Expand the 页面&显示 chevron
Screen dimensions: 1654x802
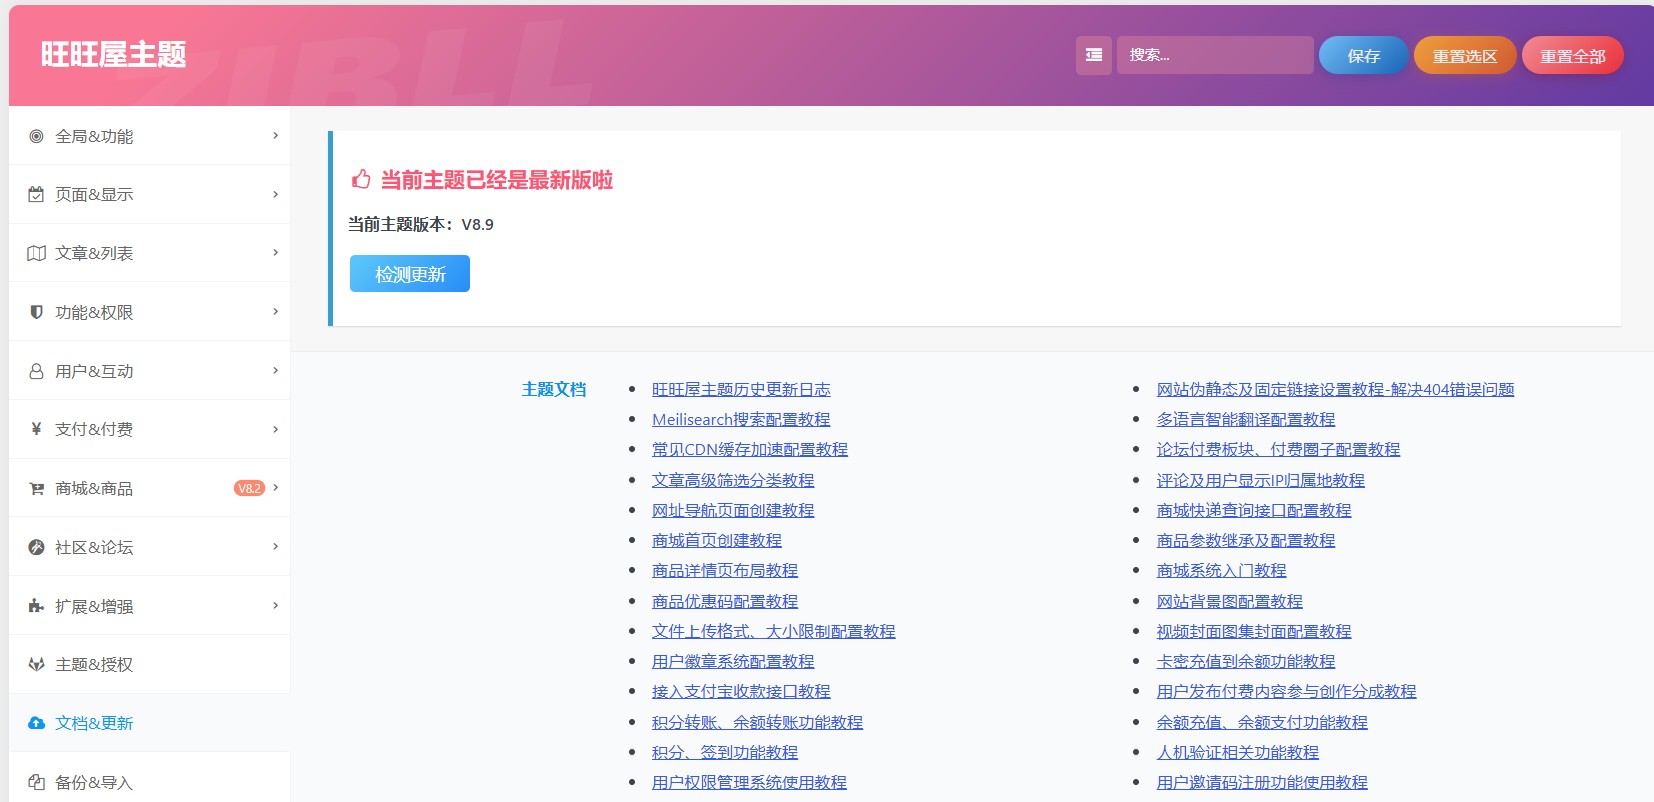pyautogui.click(x=276, y=194)
